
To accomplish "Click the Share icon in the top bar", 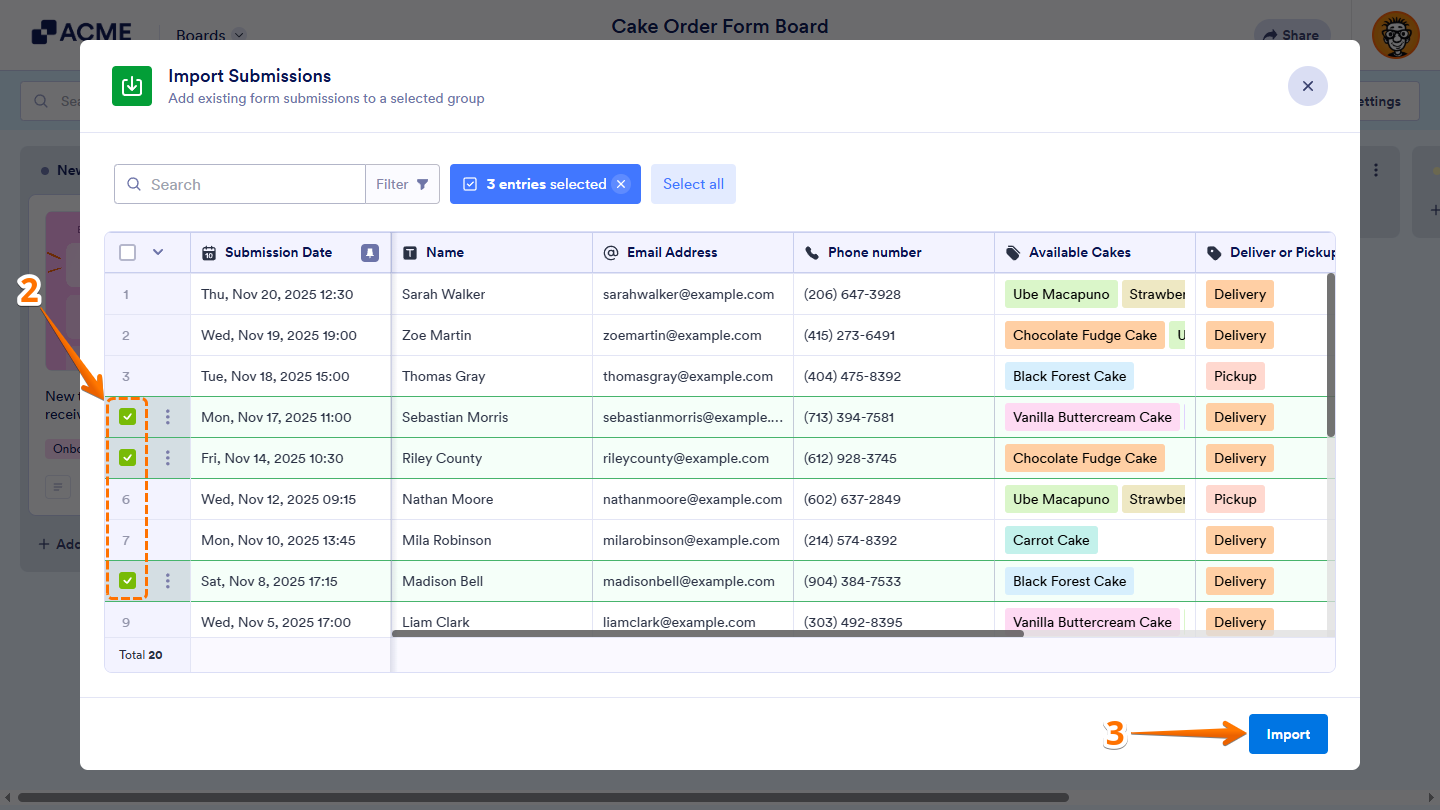I will point(1271,34).
